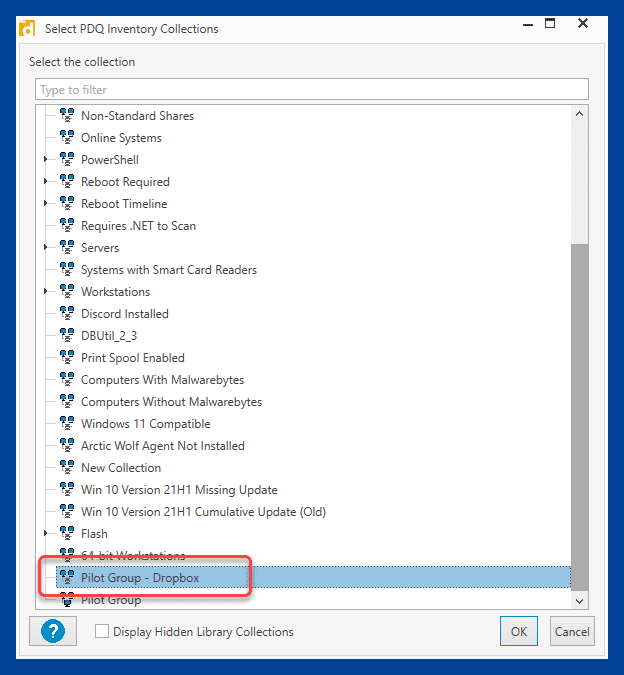Click the New Collection icon
The height and width of the screenshot is (675, 624).
coord(67,467)
